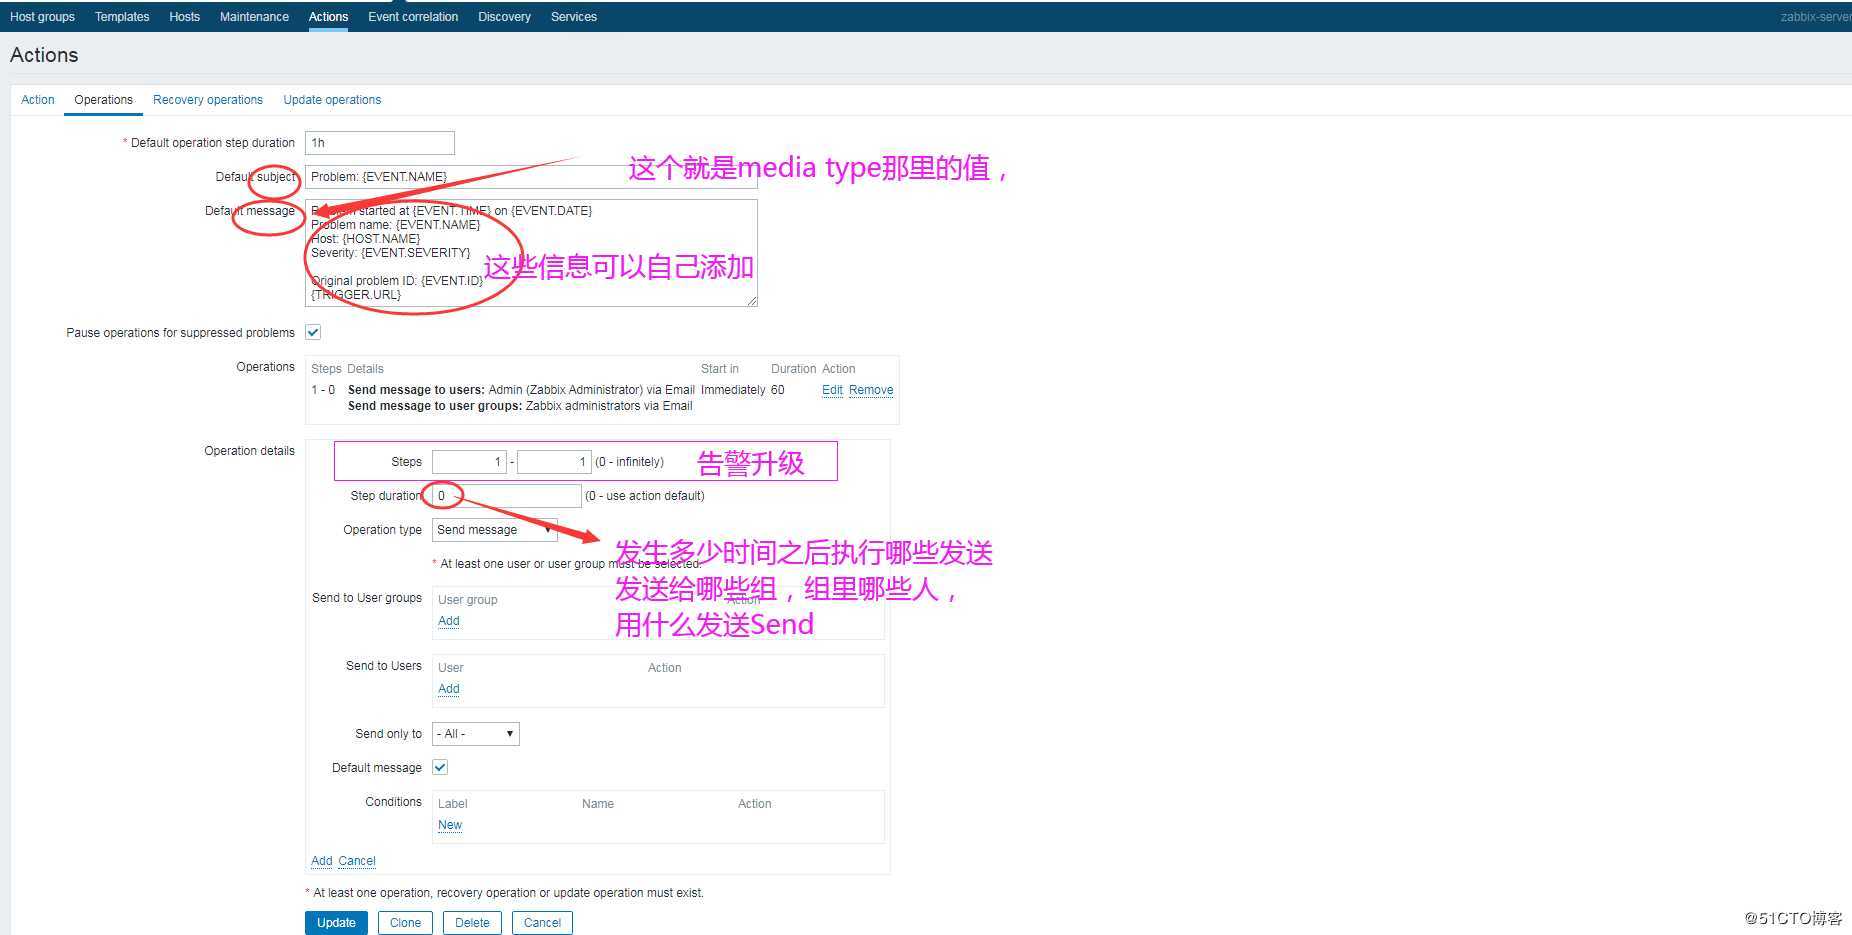This screenshot has height=935, width=1852.
Task: Click the Add link to save operation details
Action: tap(322, 861)
